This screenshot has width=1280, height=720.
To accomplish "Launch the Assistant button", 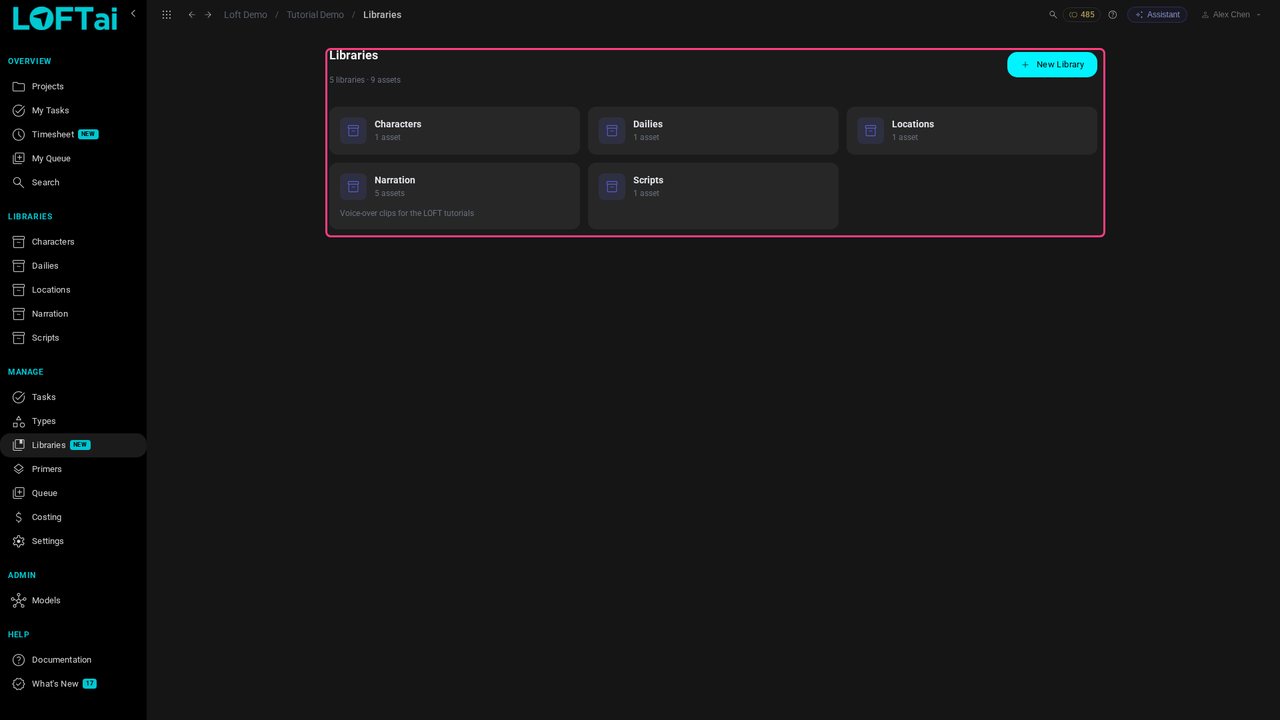I will (x=1157, y=15).
